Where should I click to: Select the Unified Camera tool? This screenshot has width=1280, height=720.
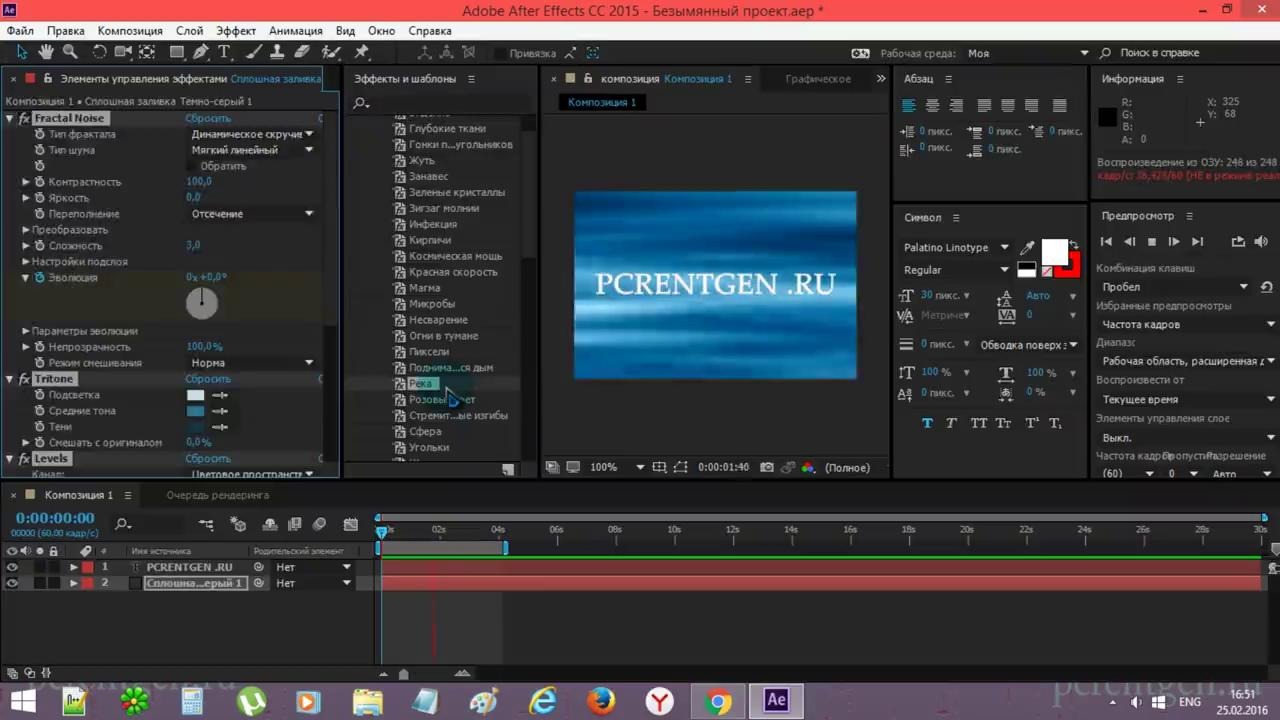coord(124,52)
